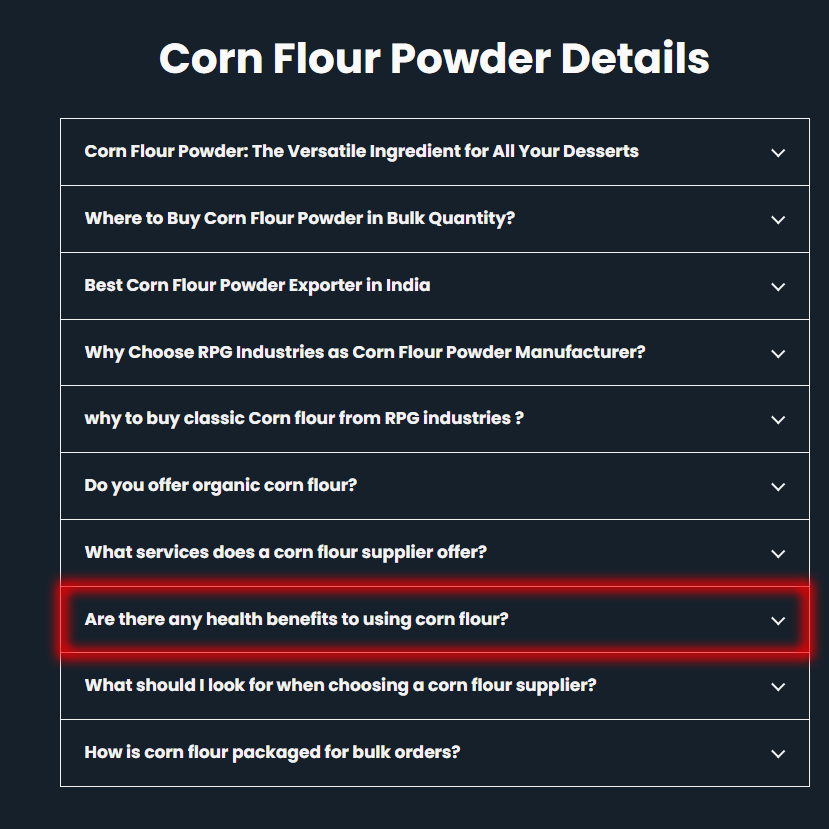Open 'What should I look for when choosing' question

point(340,686)
